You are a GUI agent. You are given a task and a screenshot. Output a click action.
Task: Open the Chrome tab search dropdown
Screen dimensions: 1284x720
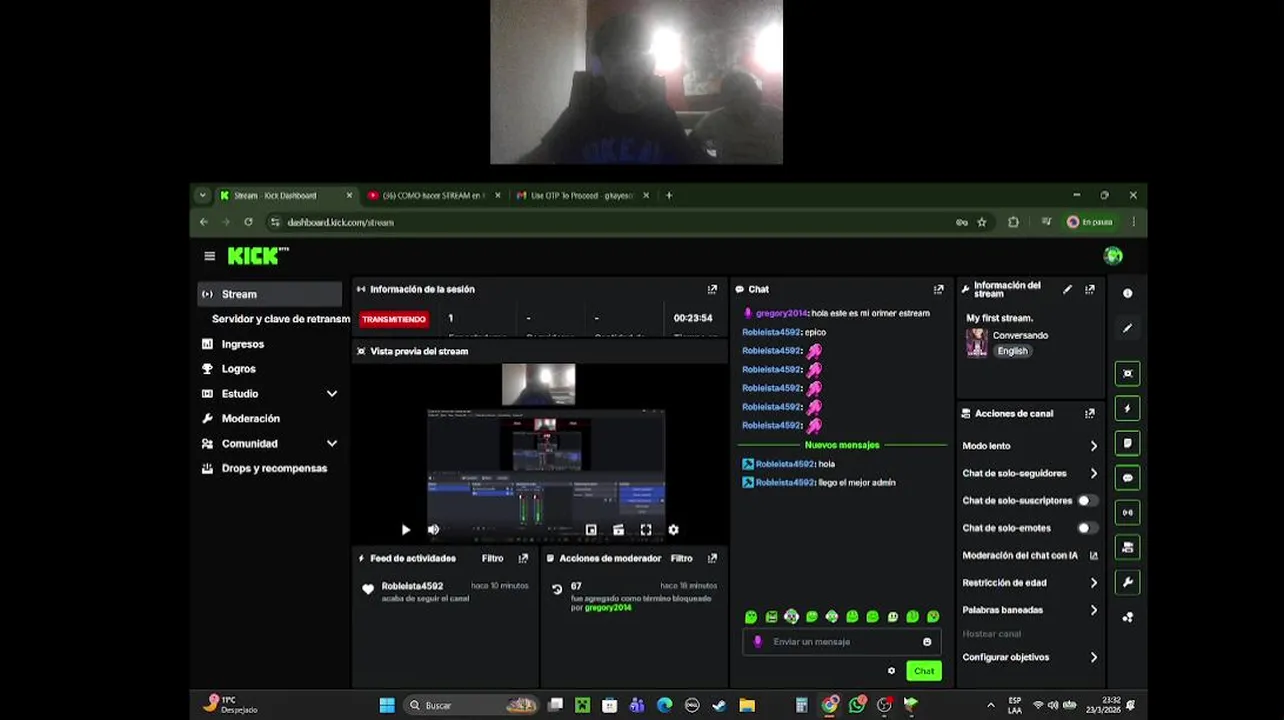click(202, 196)
